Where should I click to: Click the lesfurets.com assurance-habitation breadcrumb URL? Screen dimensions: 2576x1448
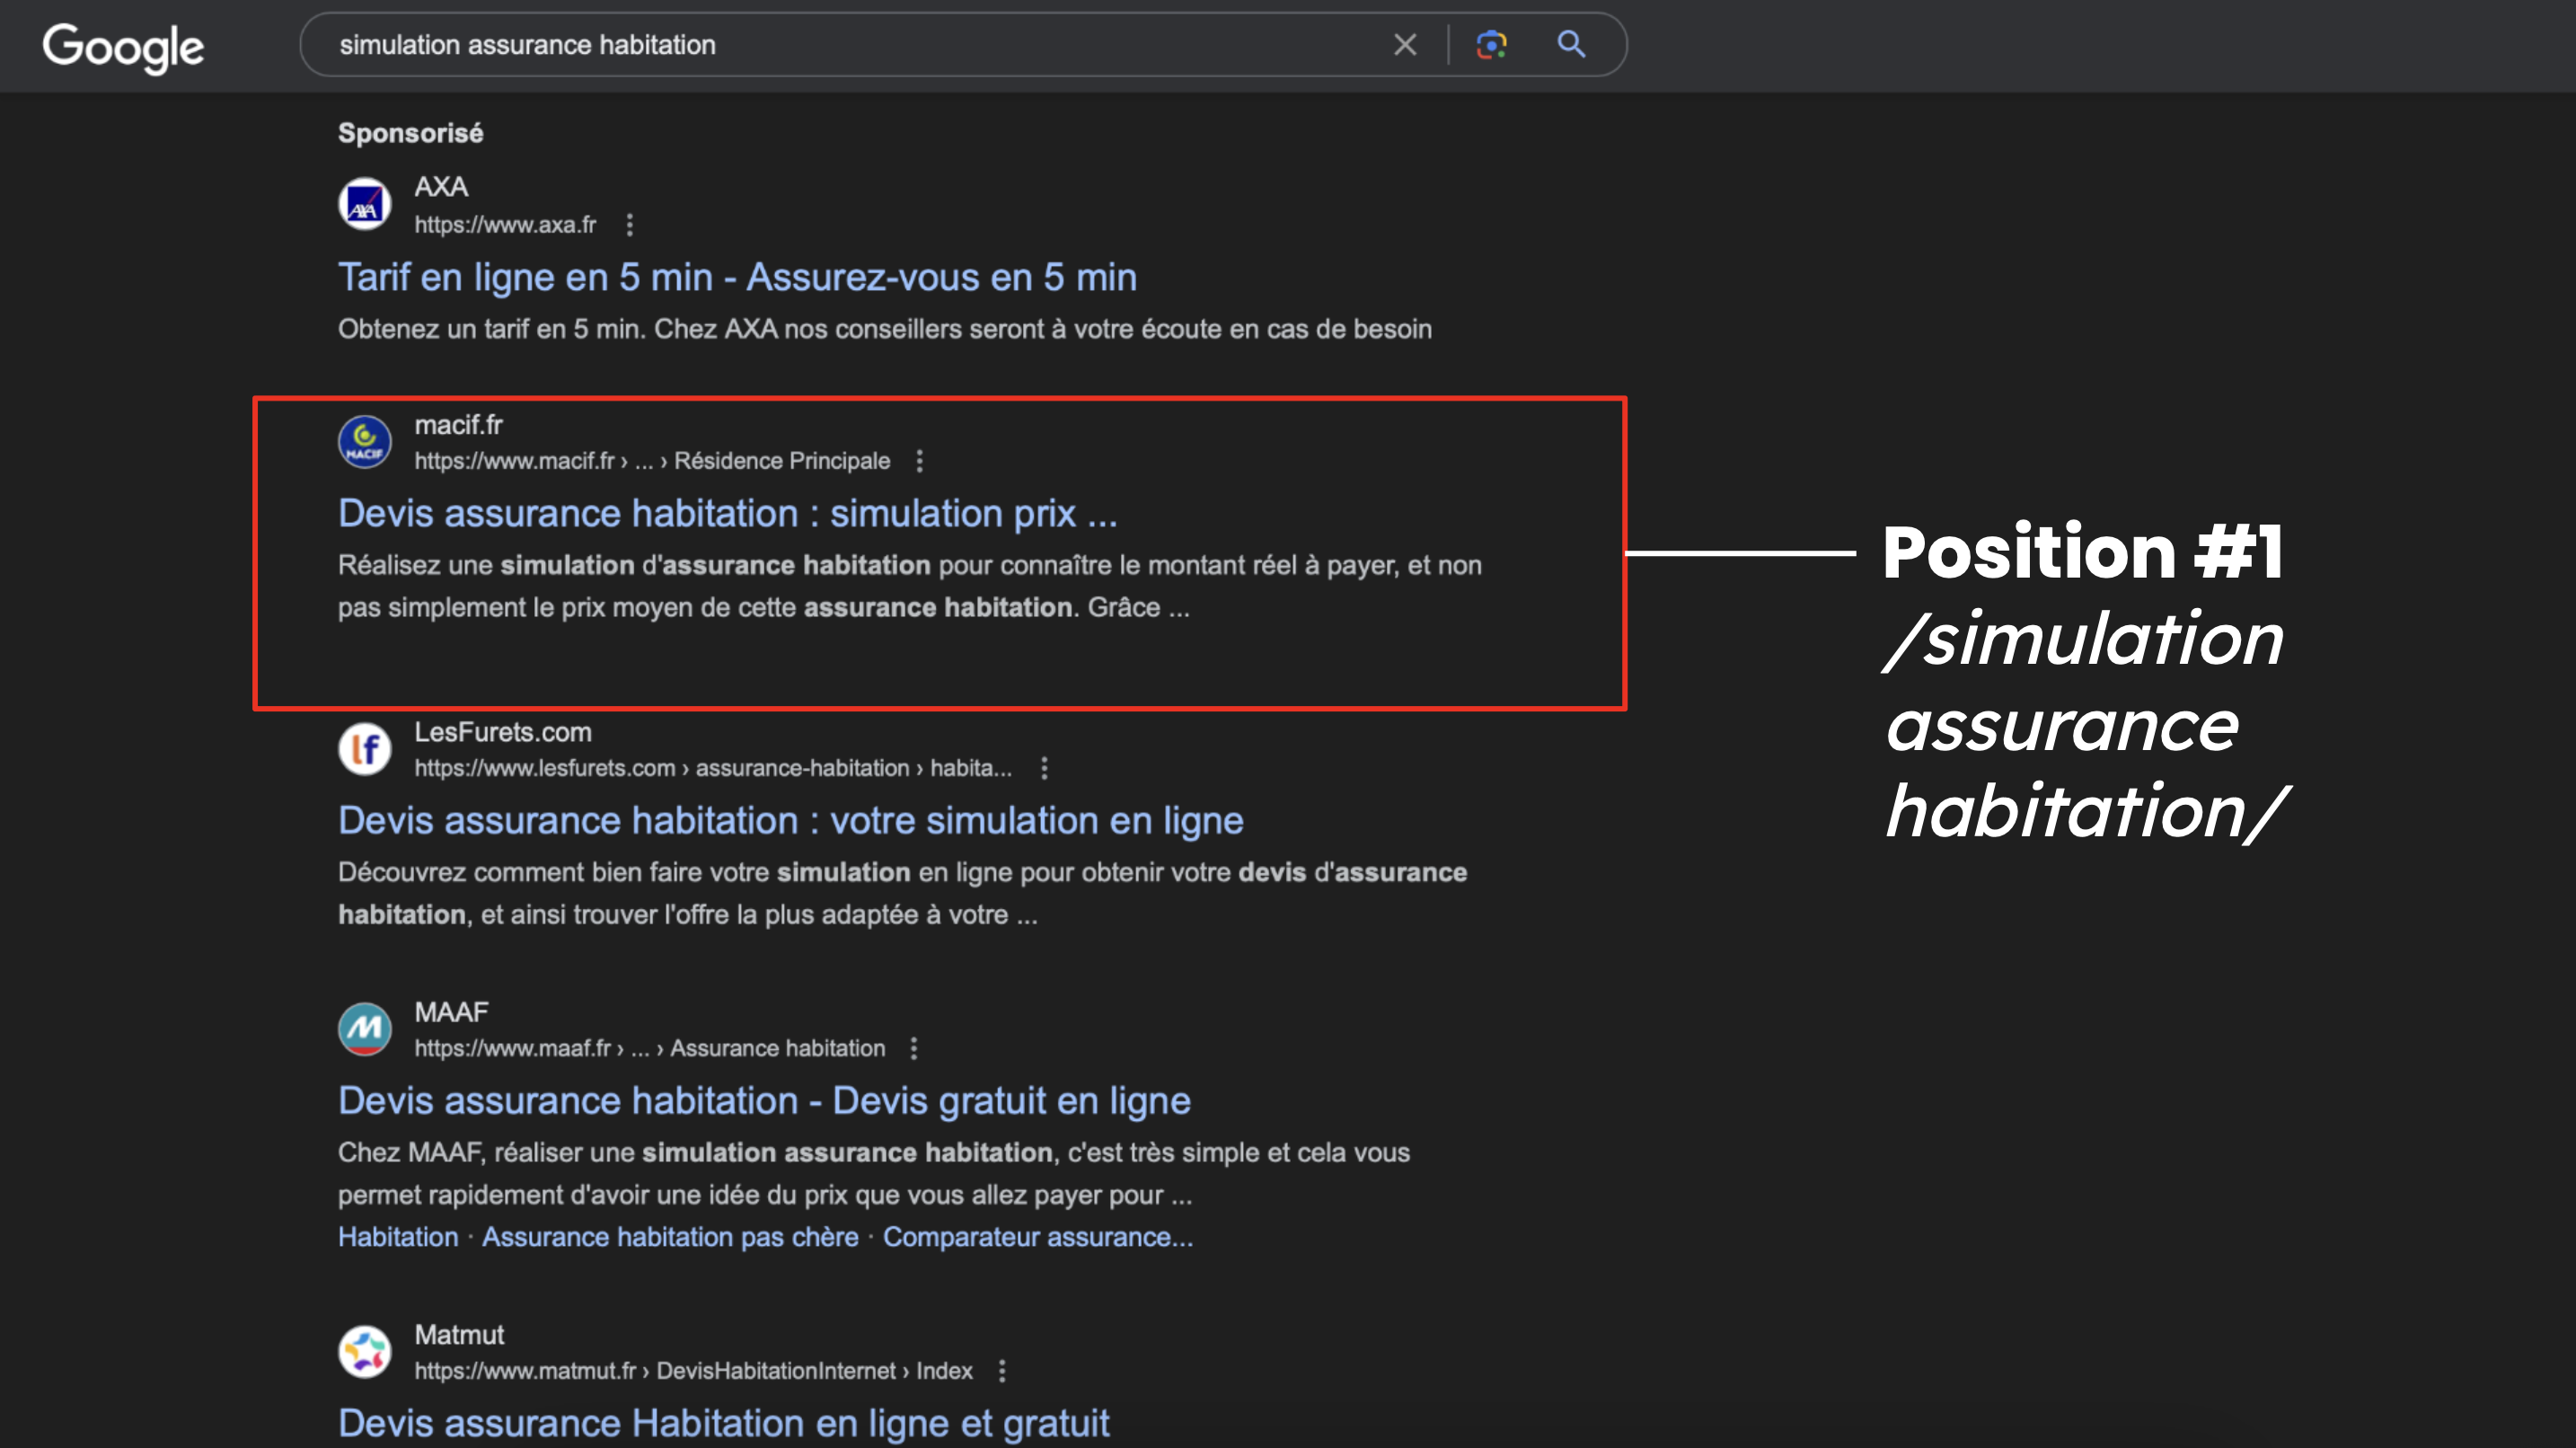[x=713, y=768]
